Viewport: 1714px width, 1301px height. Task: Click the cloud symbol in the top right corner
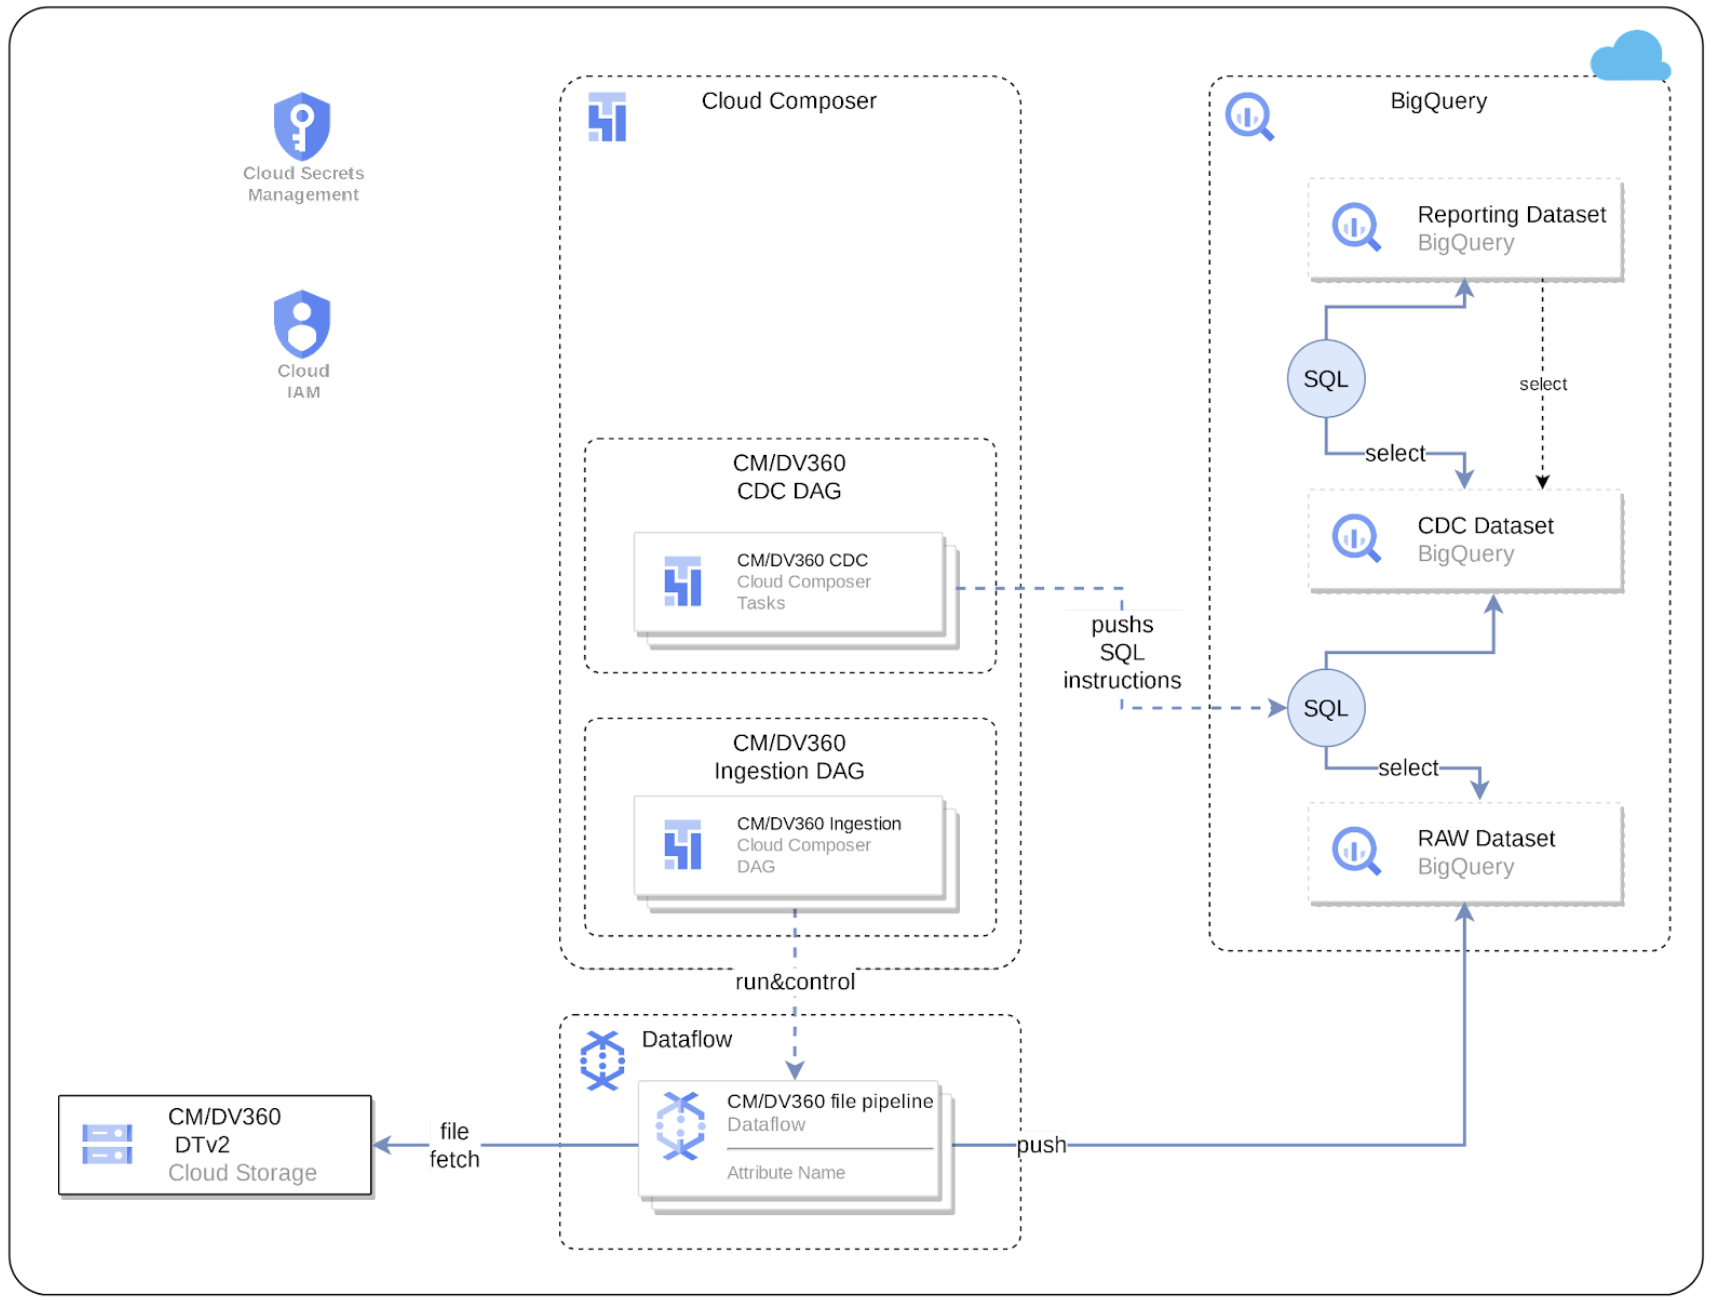1630,57
